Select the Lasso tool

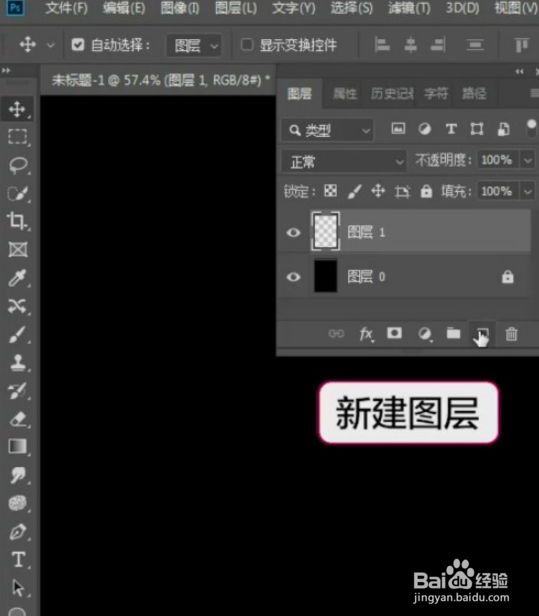18,165
